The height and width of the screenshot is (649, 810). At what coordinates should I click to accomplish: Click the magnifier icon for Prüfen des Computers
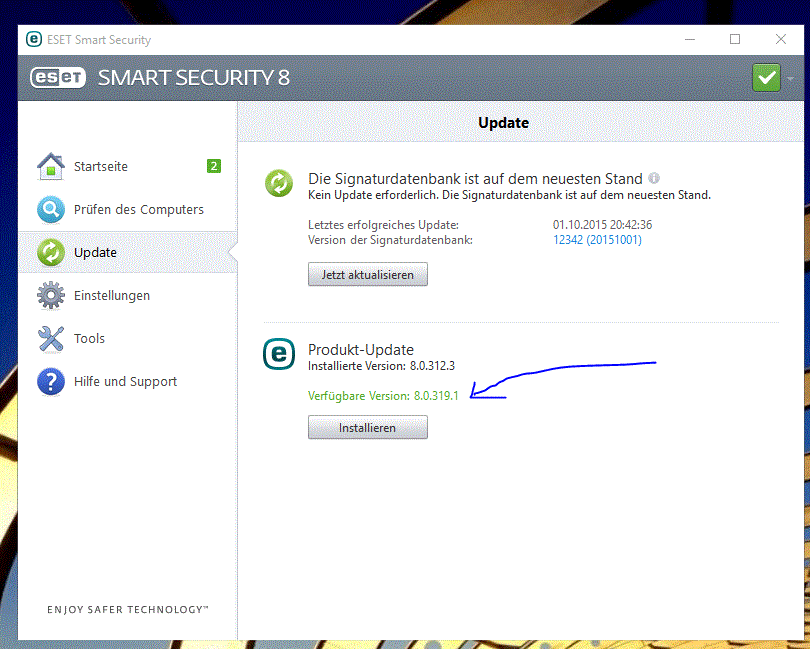[x=51, y=210]
